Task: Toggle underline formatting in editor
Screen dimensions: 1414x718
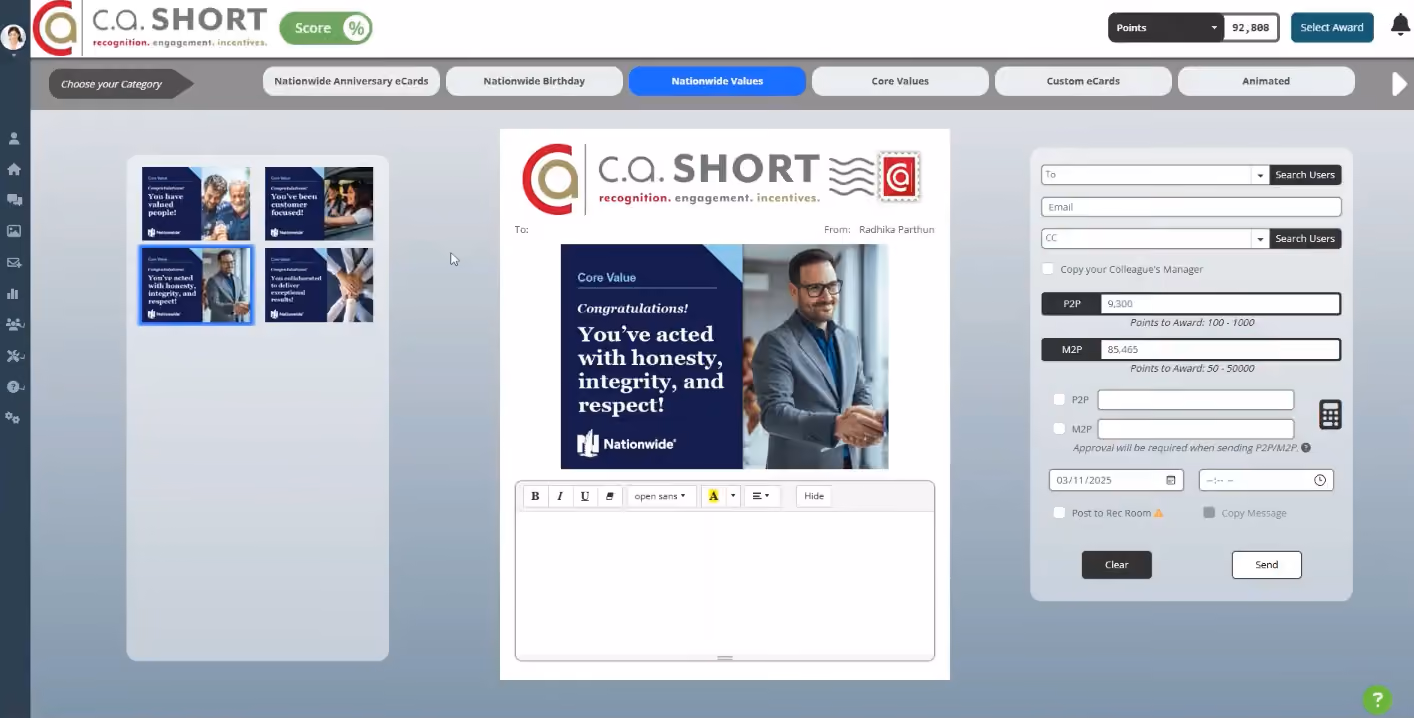Action: (x=585, y=496)
